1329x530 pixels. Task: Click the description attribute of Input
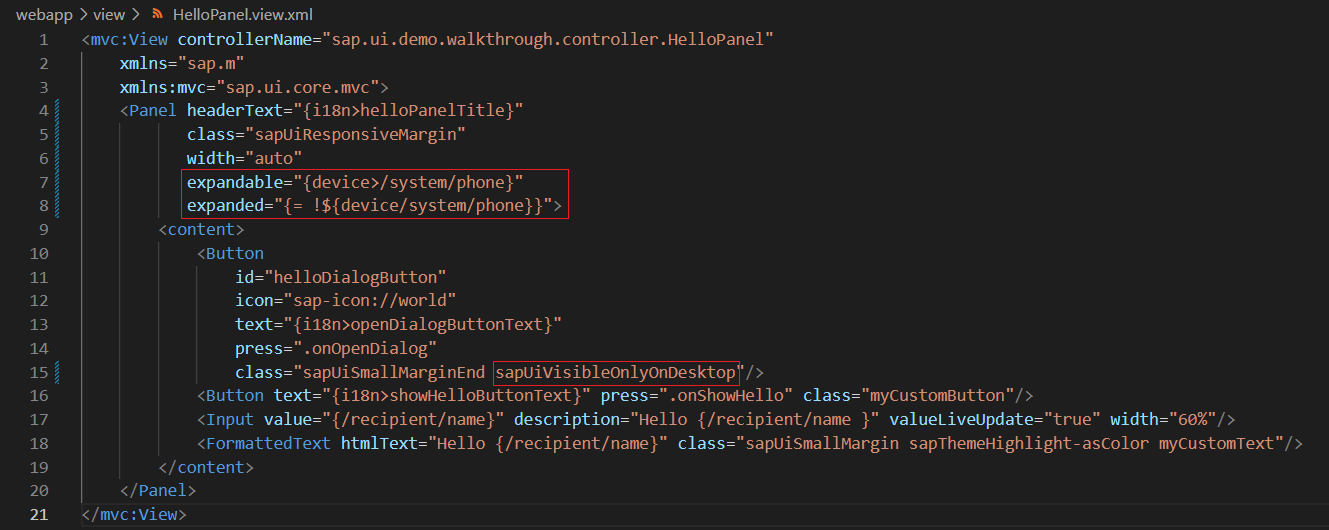click(567, 419)
